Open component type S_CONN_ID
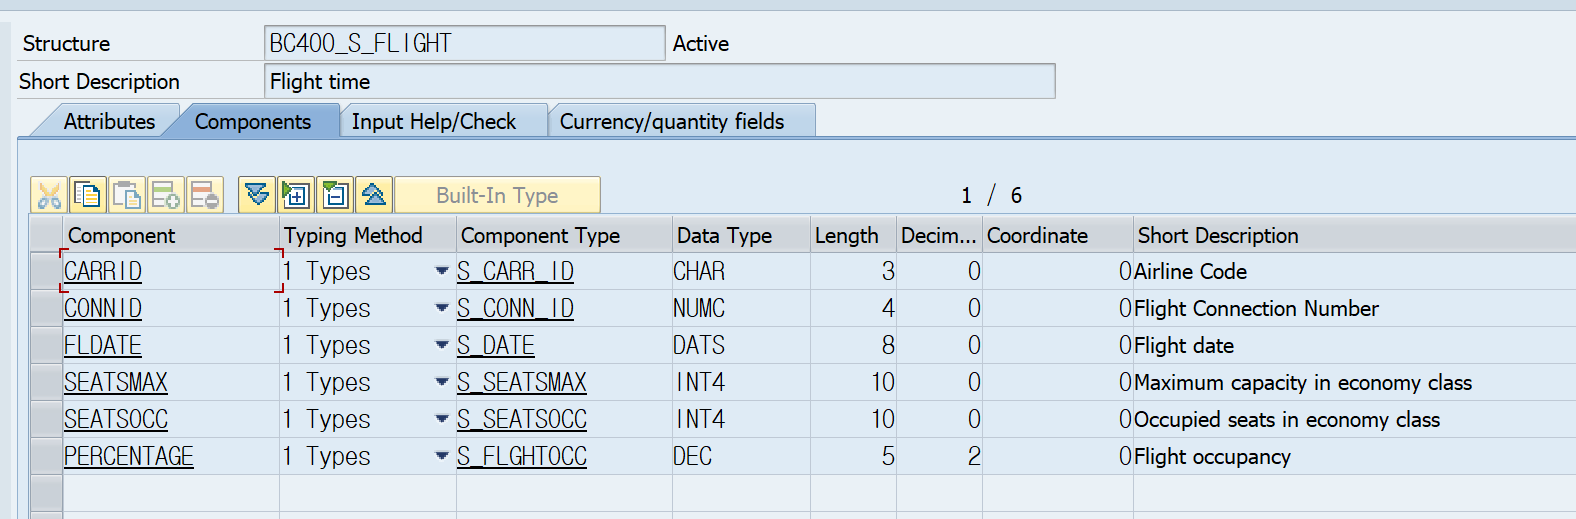Image resolution: width=1576 pixels, height=519 pixels. 516,308
